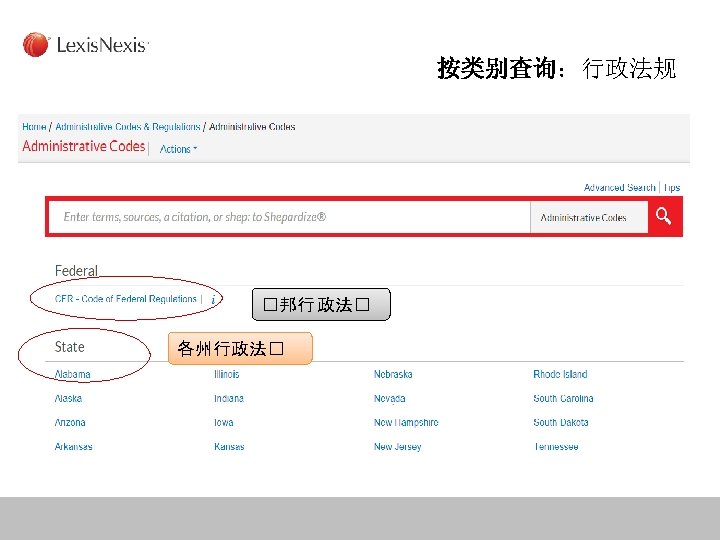This screenshot has width=720, height=540.
Task: Select Kansas state link
Action: coord(229,446)
